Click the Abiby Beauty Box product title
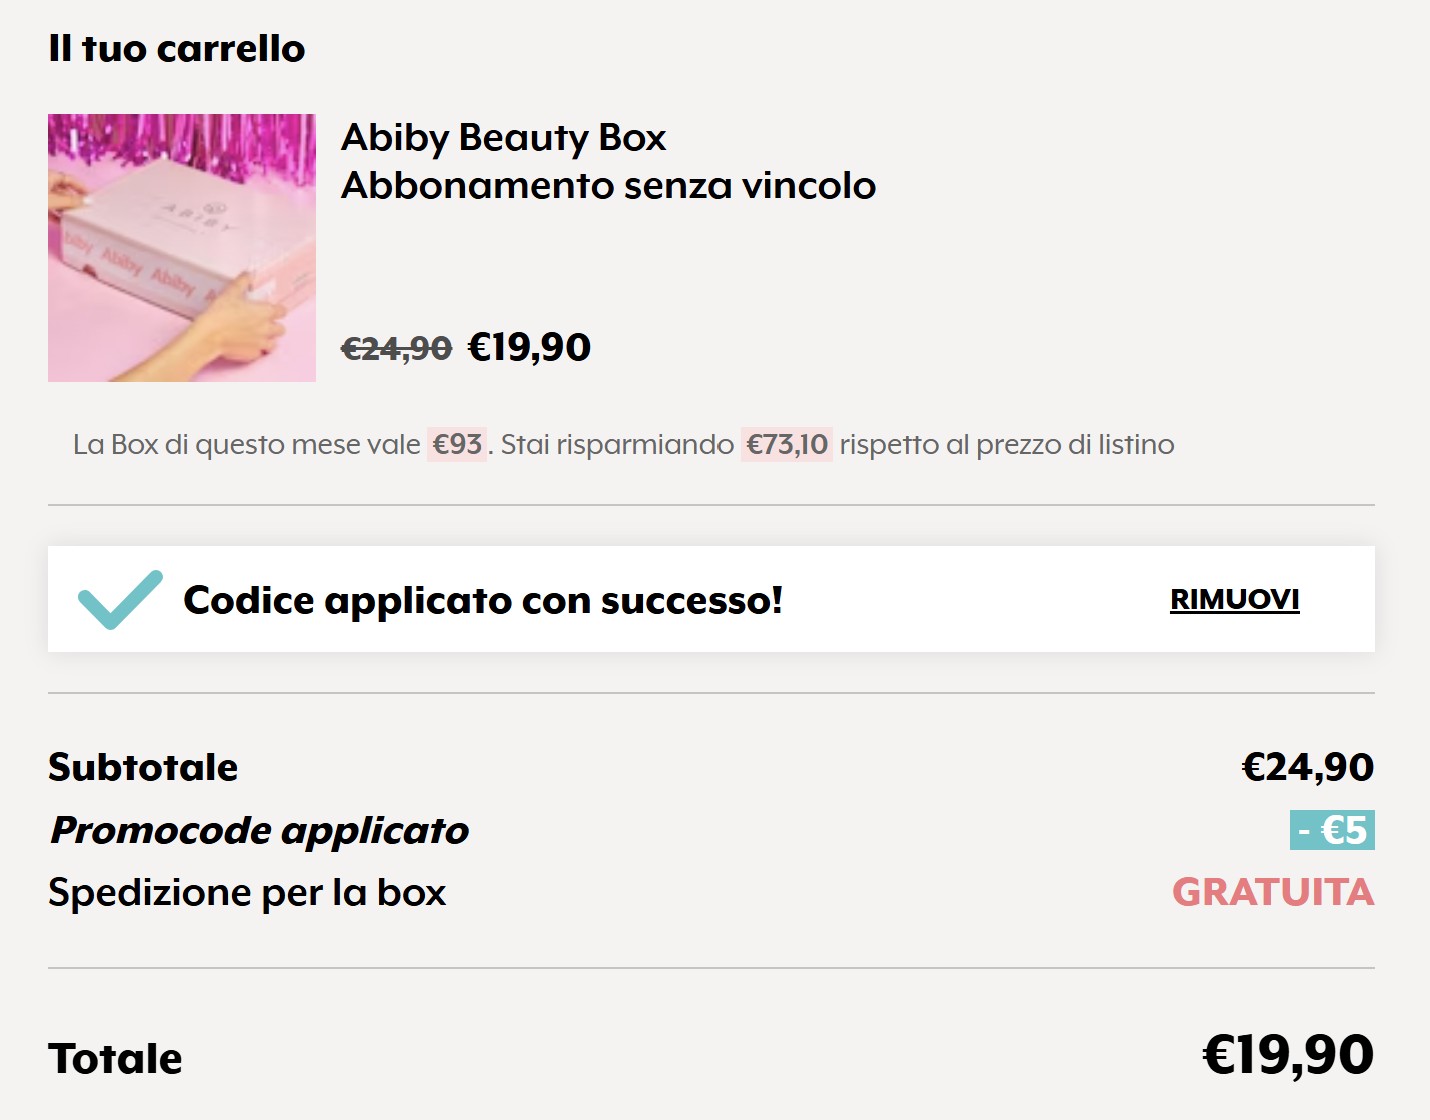The height and width of the screenshot is (1120, 1430). (x=503, y=137)
